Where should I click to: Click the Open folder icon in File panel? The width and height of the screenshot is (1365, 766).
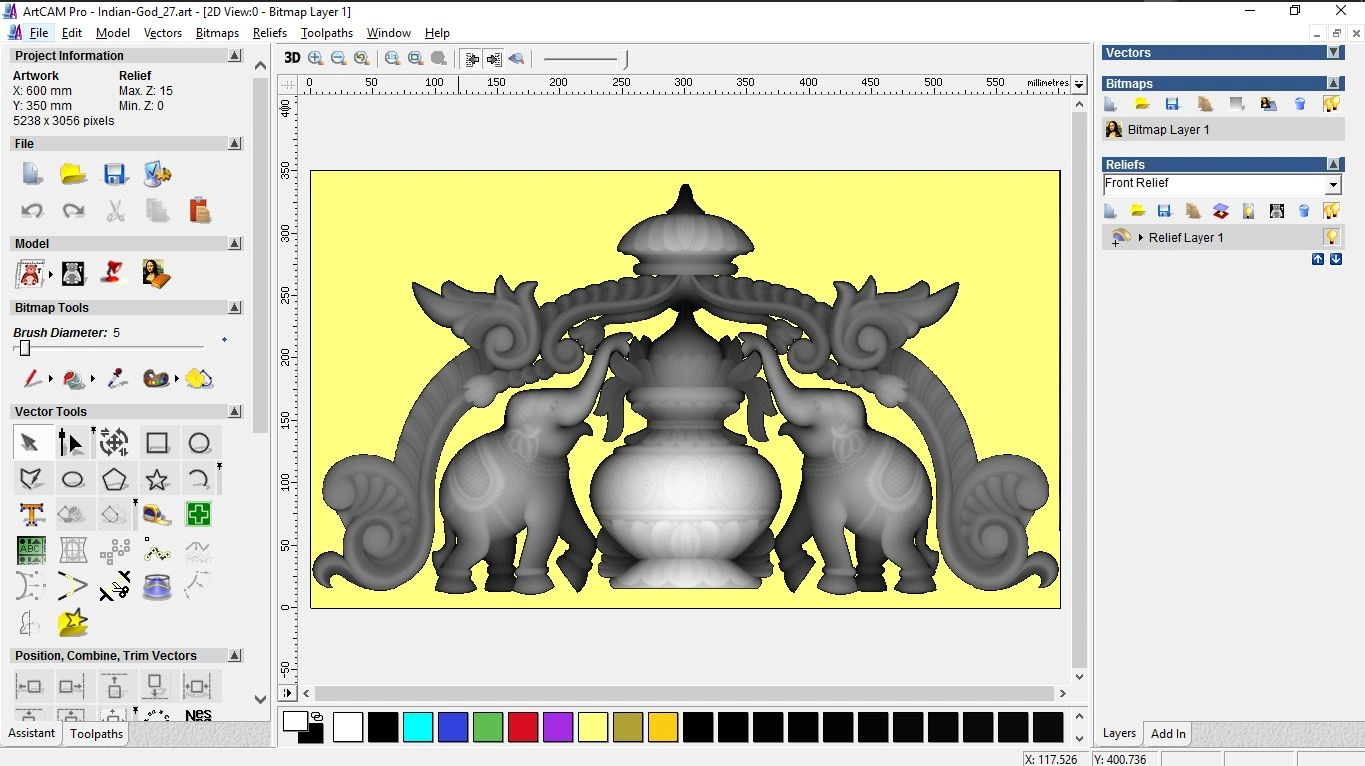click(x=73, y=174)
